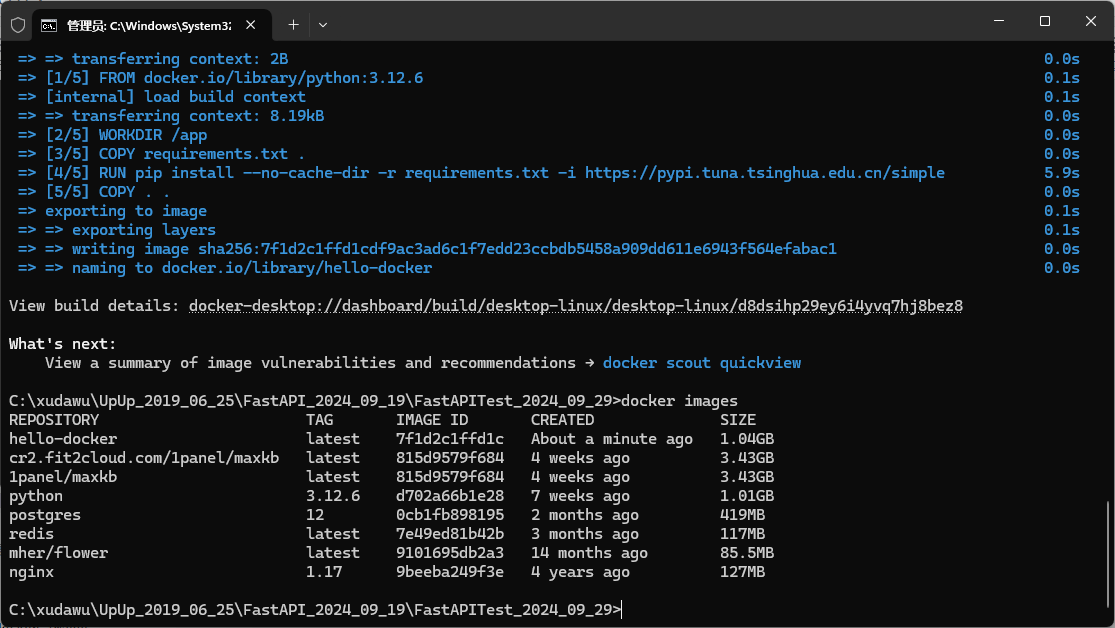Open the docker-desktop build details link

(575, 306)
